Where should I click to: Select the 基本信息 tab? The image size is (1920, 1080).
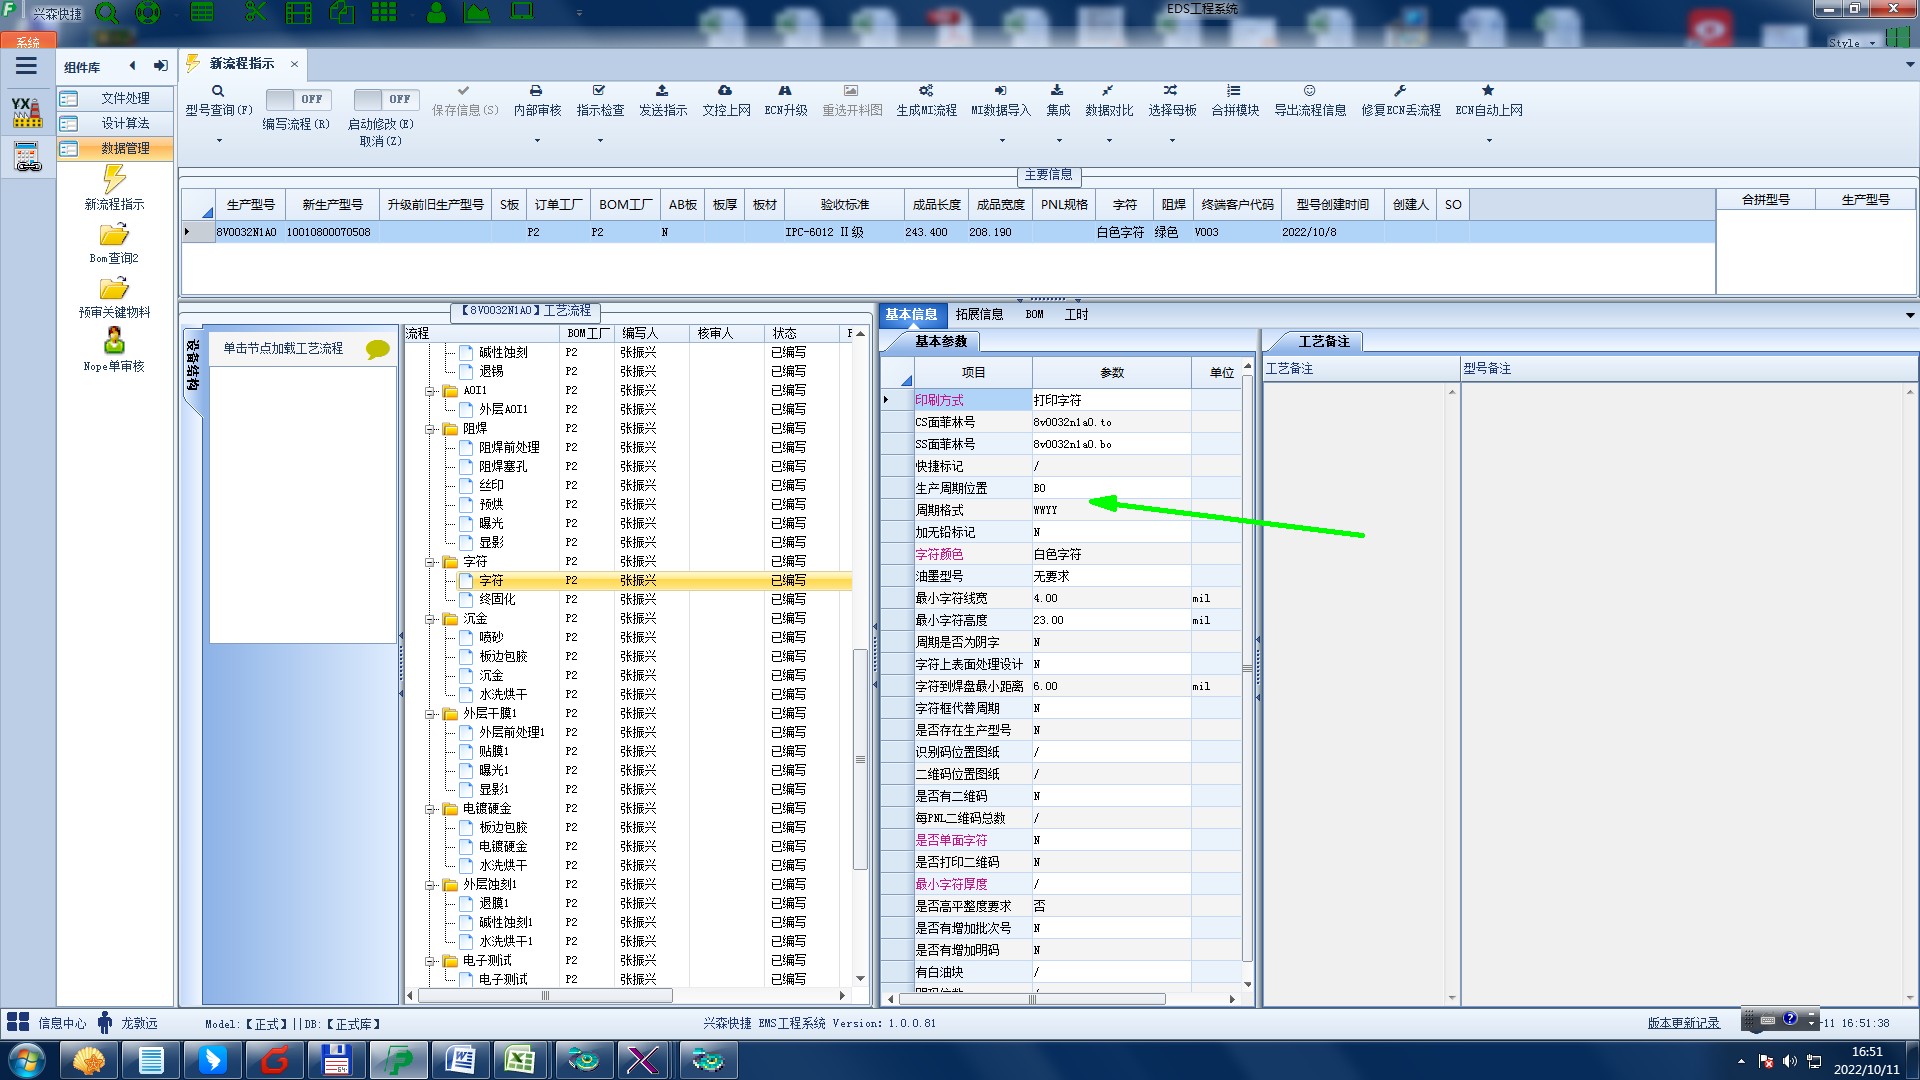point(911,314)
